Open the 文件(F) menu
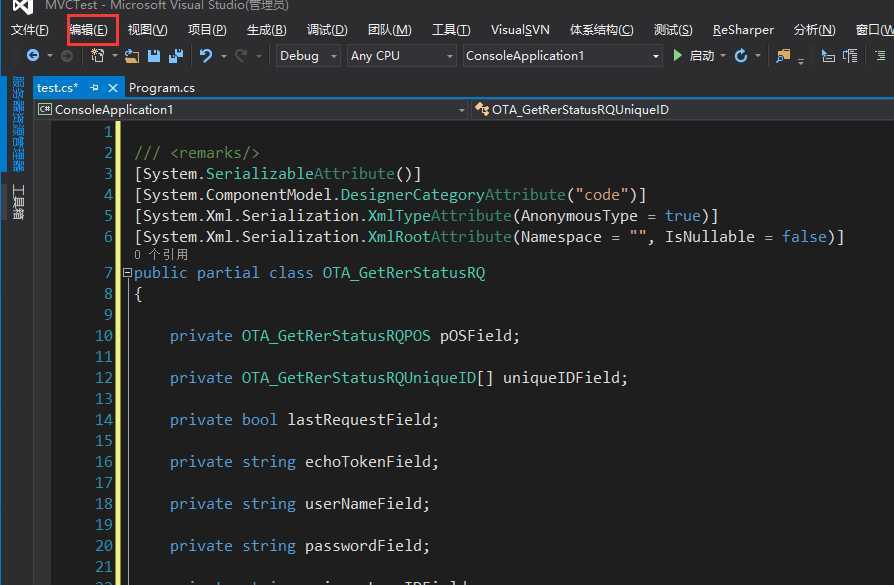The width and height of the screenshot is (894, 585). [x=30, y=30]
